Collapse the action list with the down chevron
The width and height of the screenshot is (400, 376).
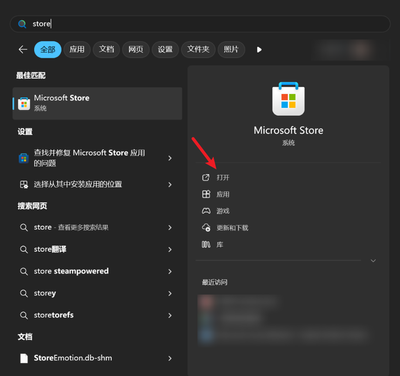pos(373,261)
